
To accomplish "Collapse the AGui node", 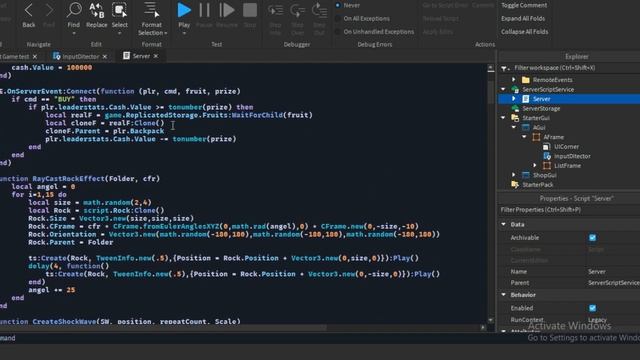I will coord(514,127).
